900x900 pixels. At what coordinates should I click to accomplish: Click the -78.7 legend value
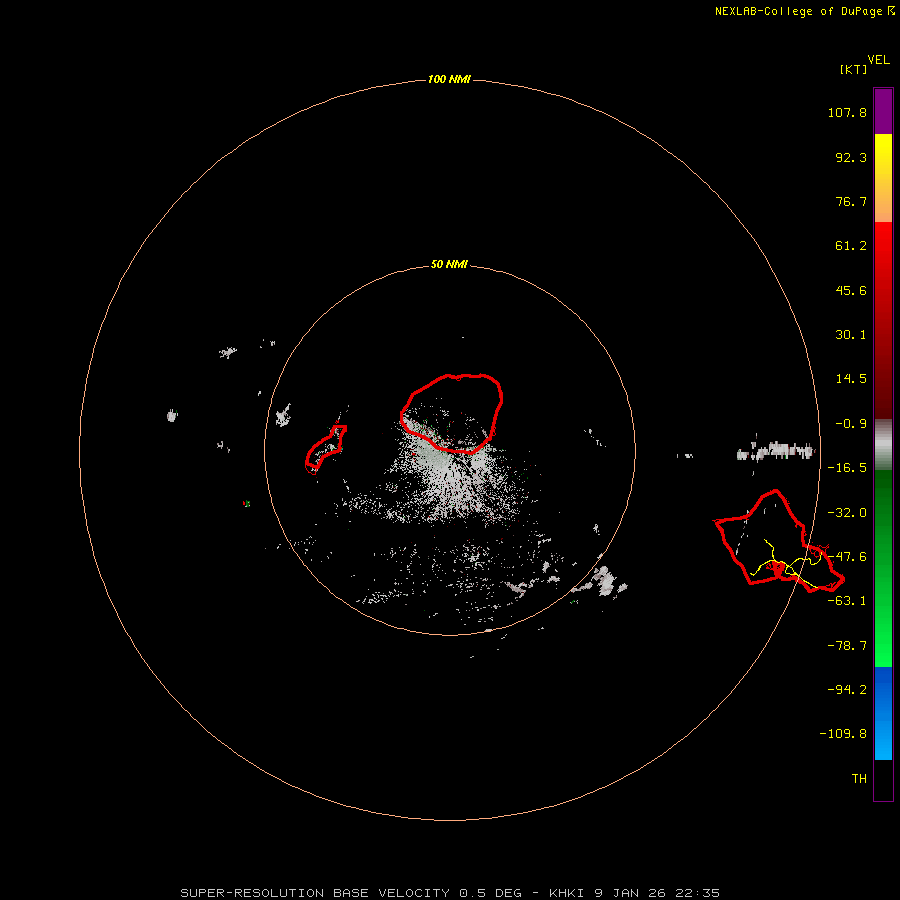click(x=847, y=646)
